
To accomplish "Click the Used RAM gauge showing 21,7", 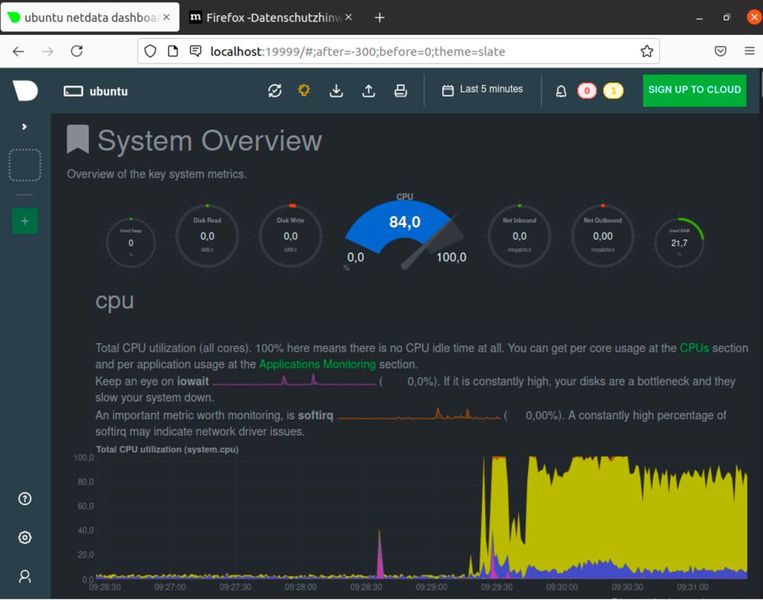I will pyautogui.click(x=679, y=242).
